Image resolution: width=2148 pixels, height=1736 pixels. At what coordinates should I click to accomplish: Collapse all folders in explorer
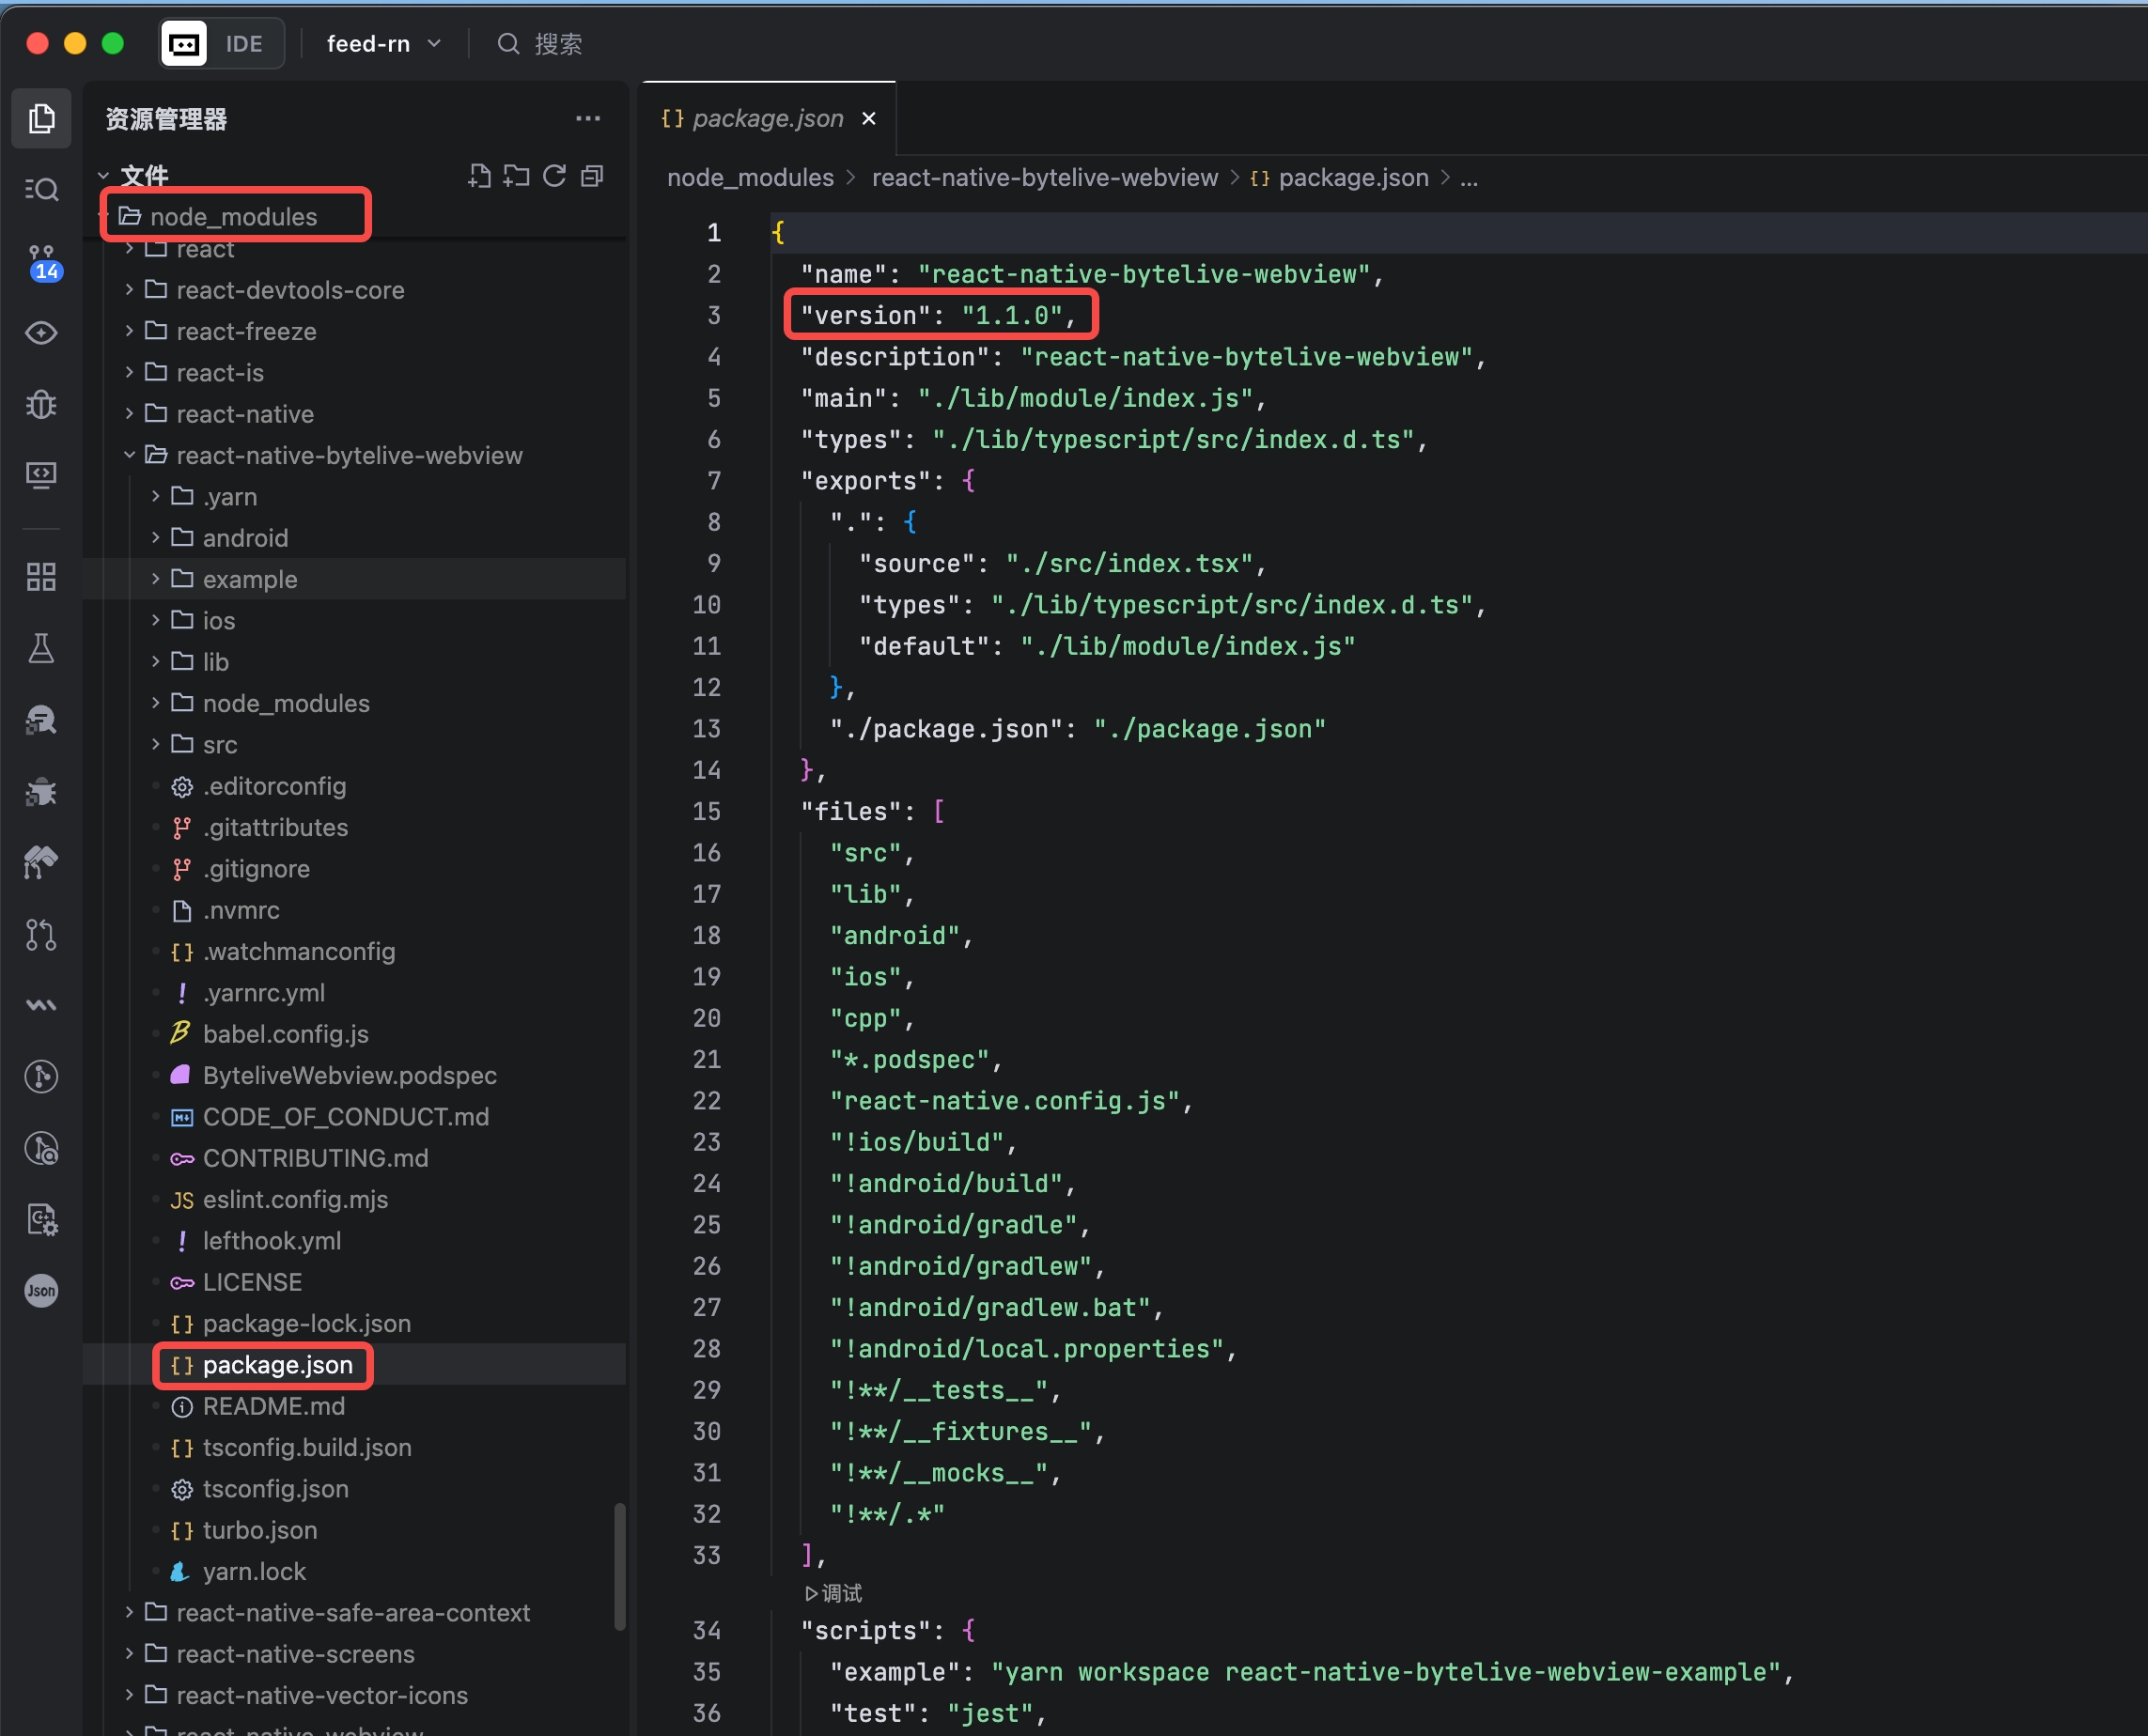coord(593,177)
